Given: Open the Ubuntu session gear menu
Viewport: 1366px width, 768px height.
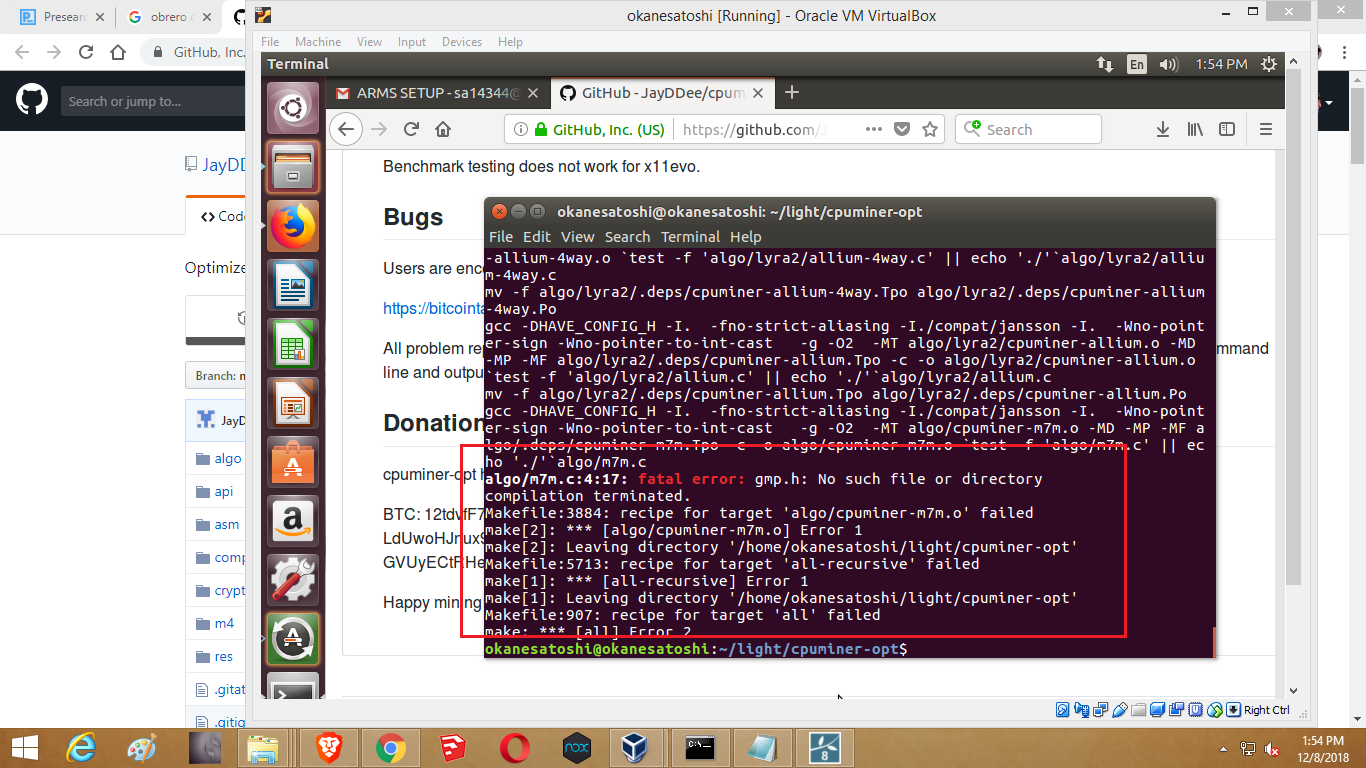Looking at the screenshot, I should (1269, 64).
